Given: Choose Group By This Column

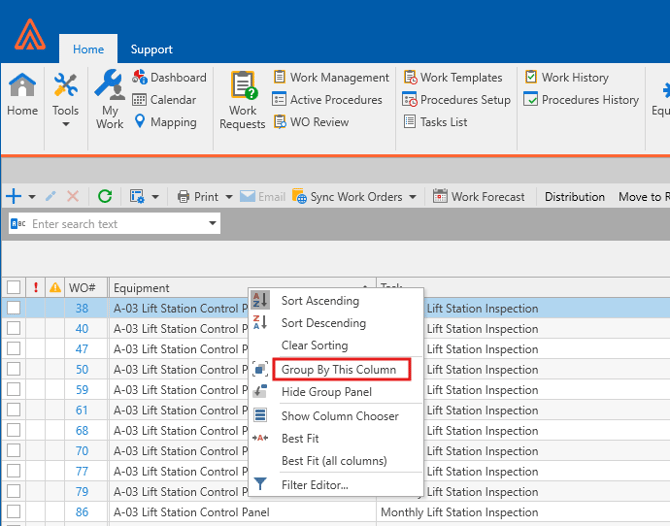Looking at the screenshot, I should tap(338, 369).
